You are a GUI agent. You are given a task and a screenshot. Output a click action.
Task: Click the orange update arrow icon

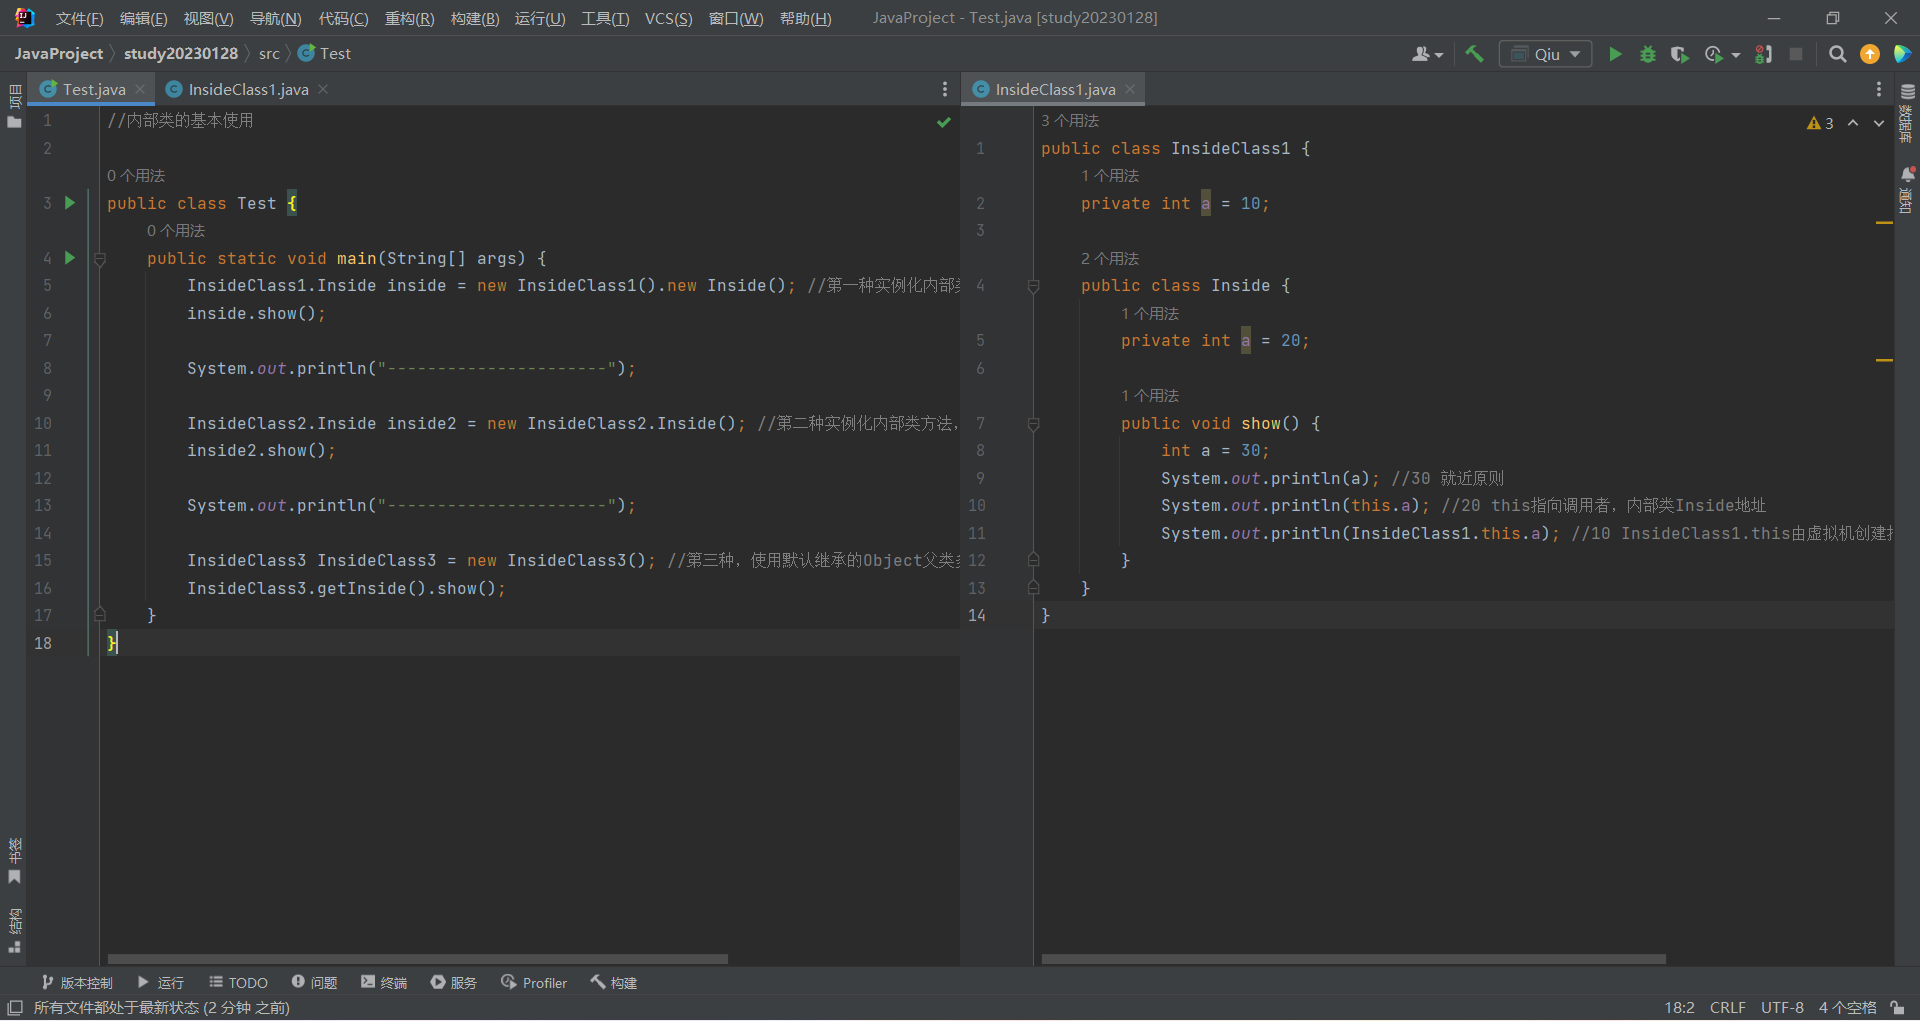(1869, 54)
